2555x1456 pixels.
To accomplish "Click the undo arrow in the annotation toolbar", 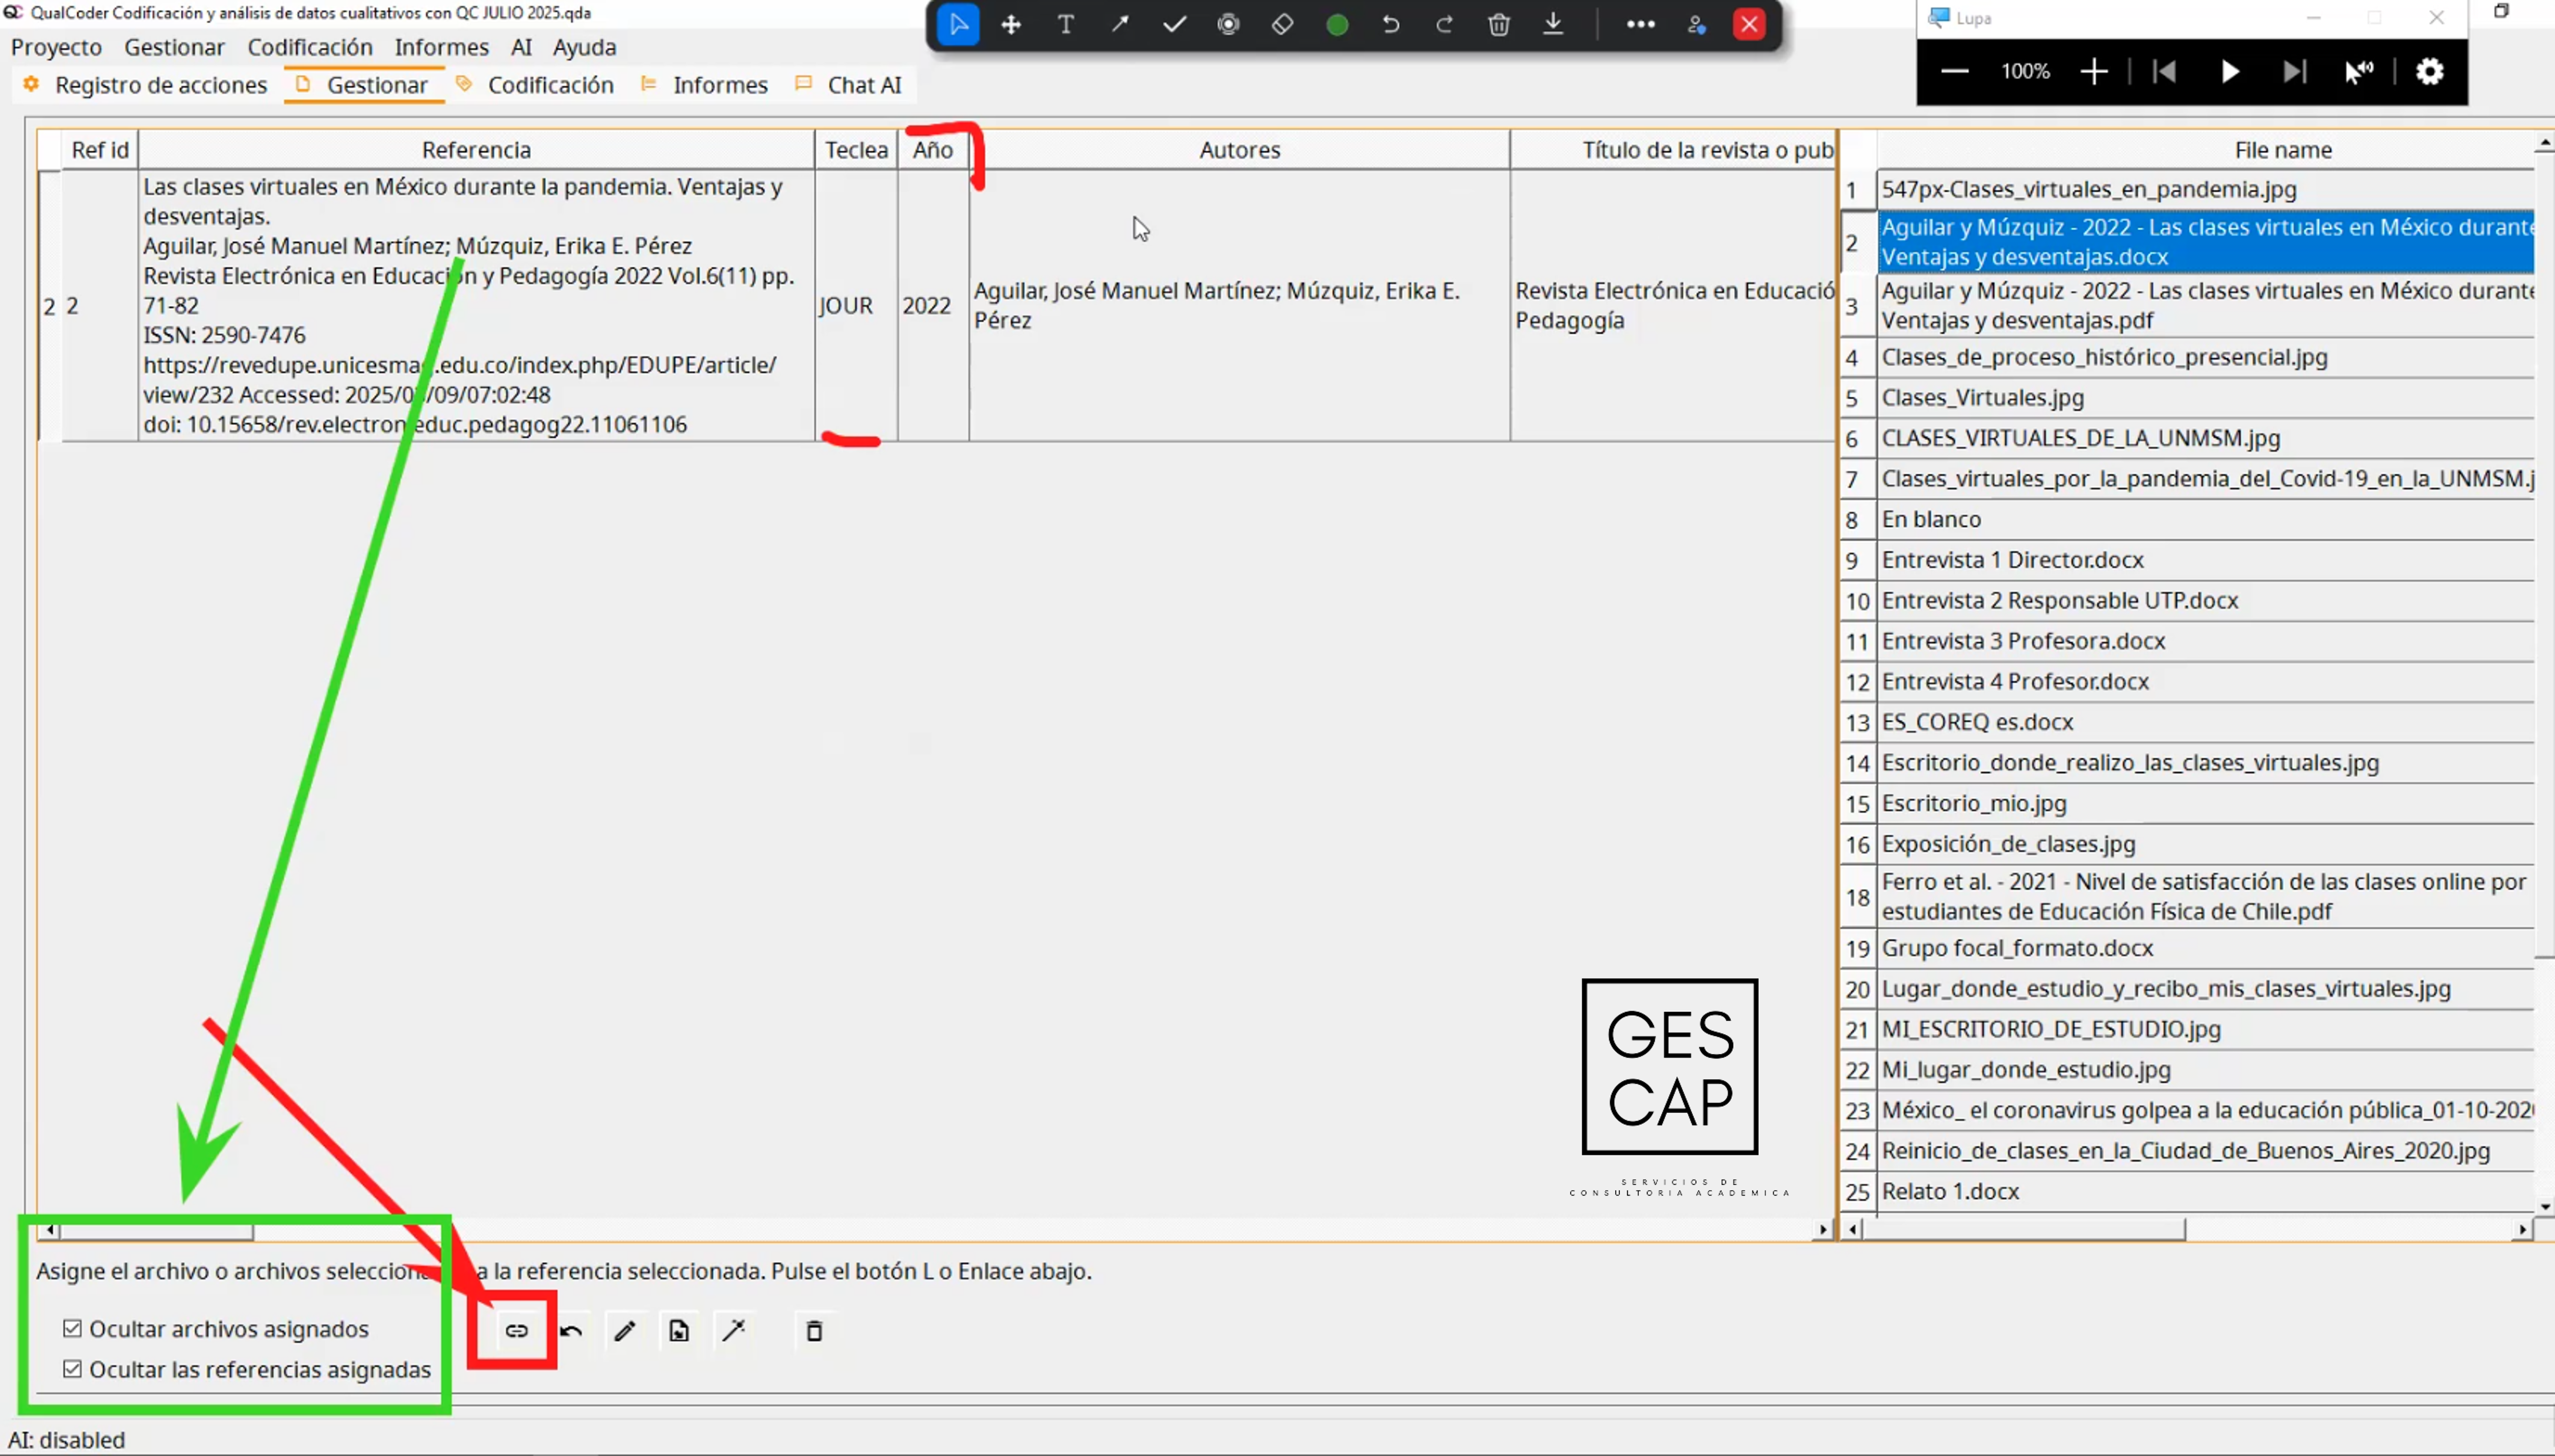I will [1391, 24].
